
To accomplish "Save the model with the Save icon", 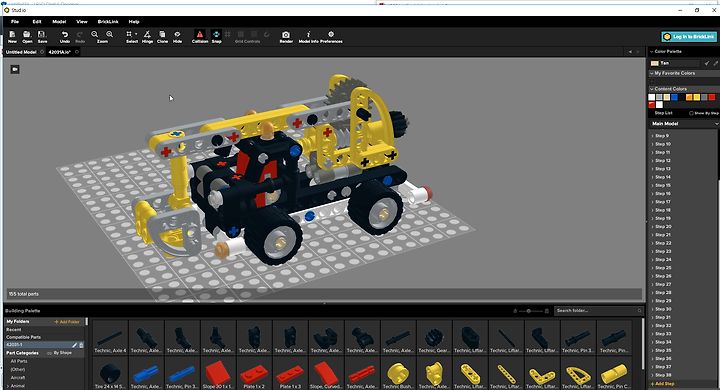I will click(42, 36).
